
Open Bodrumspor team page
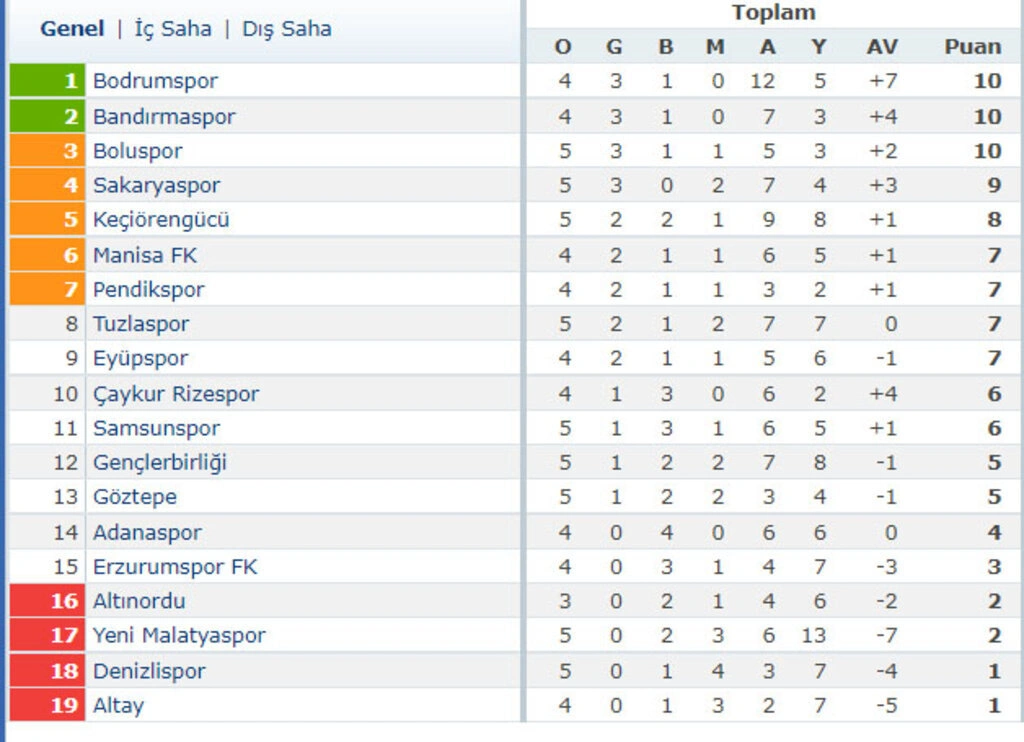point(155,81)
